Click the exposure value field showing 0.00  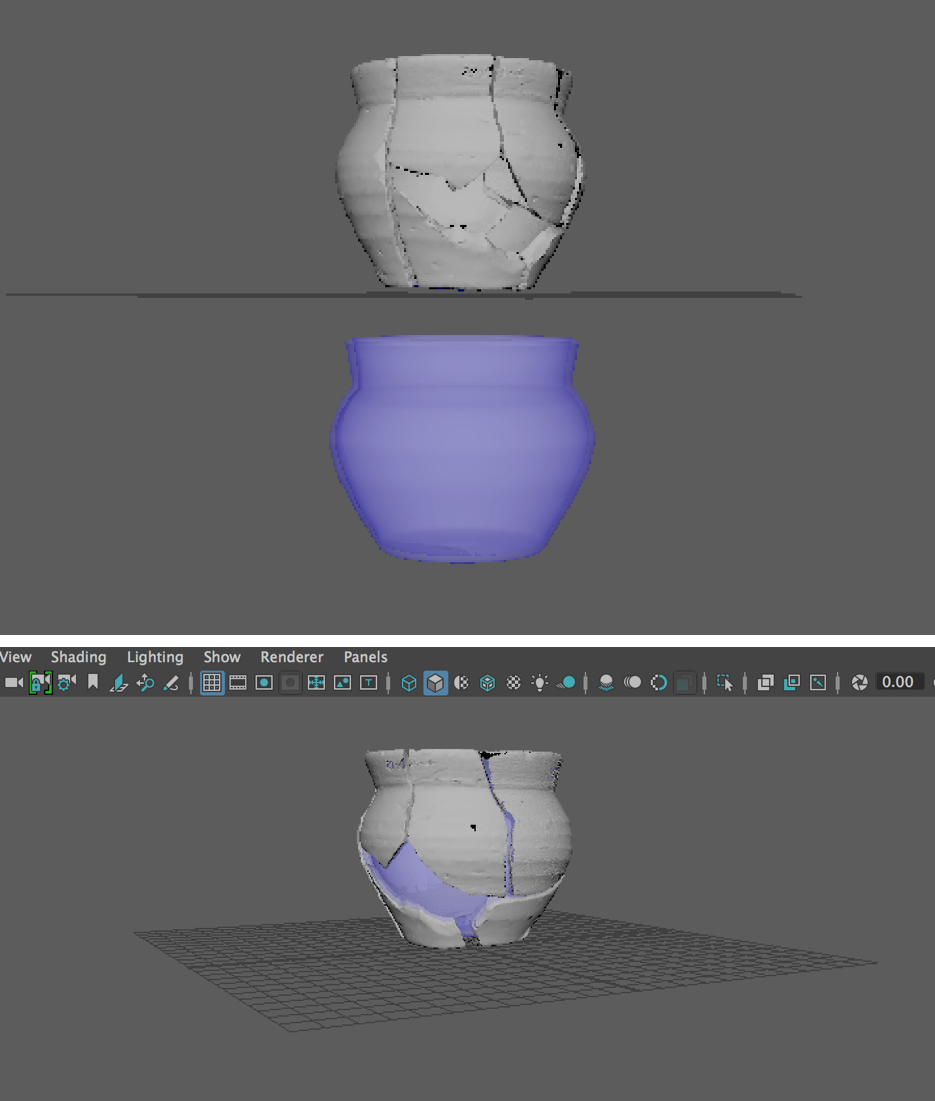[x=898, y=682]
